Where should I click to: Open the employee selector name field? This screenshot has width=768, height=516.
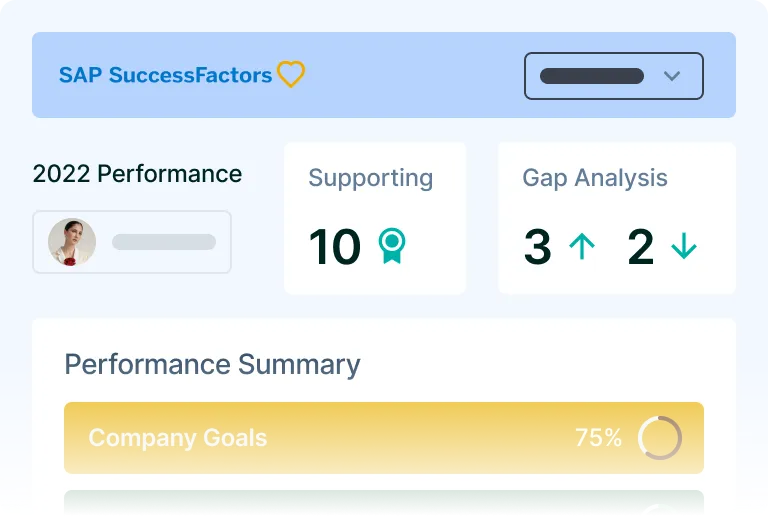pos(164,242)
